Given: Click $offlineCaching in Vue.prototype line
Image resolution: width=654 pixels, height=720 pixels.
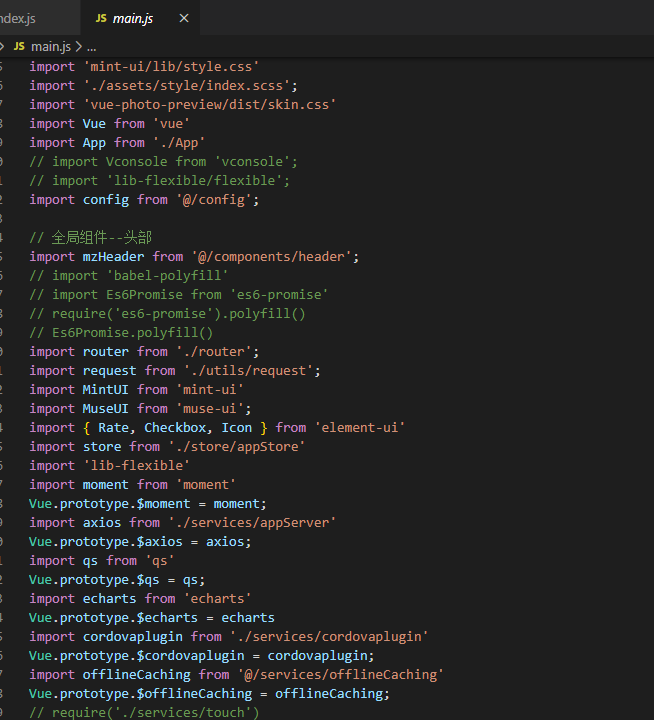Looking at the screenshot, I should (x=194, y=694).
